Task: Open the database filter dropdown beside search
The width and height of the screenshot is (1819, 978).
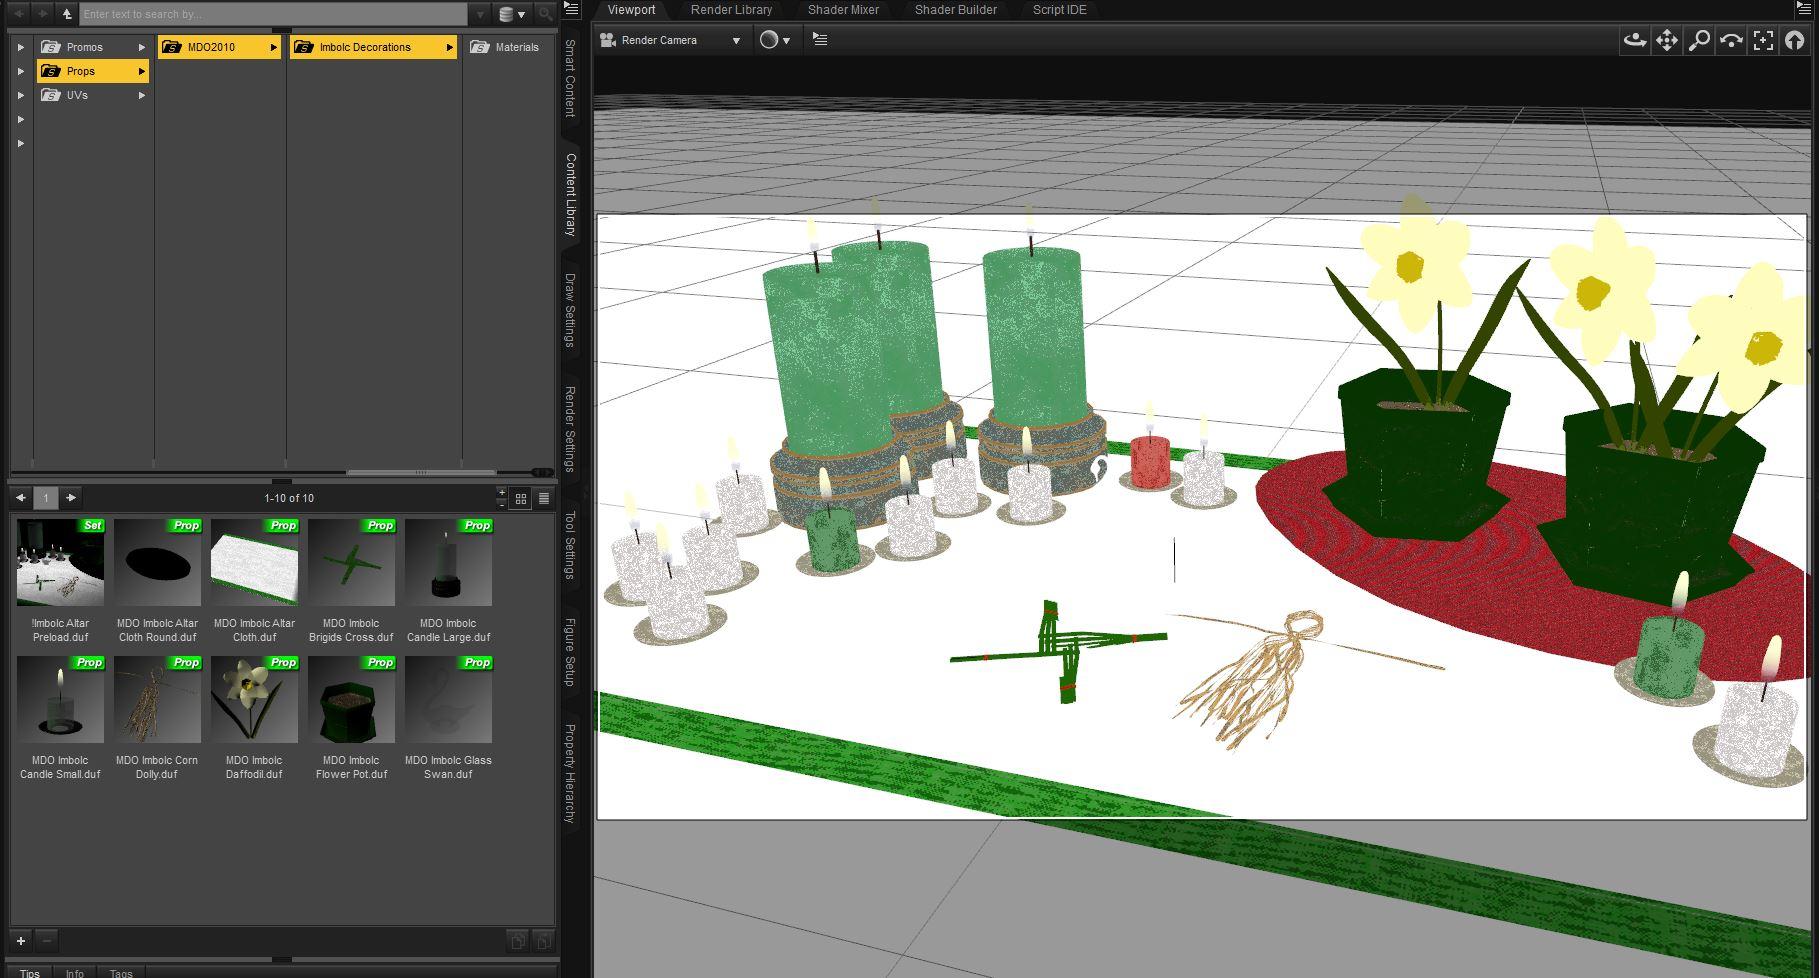Action: click(x=512, y=14)
